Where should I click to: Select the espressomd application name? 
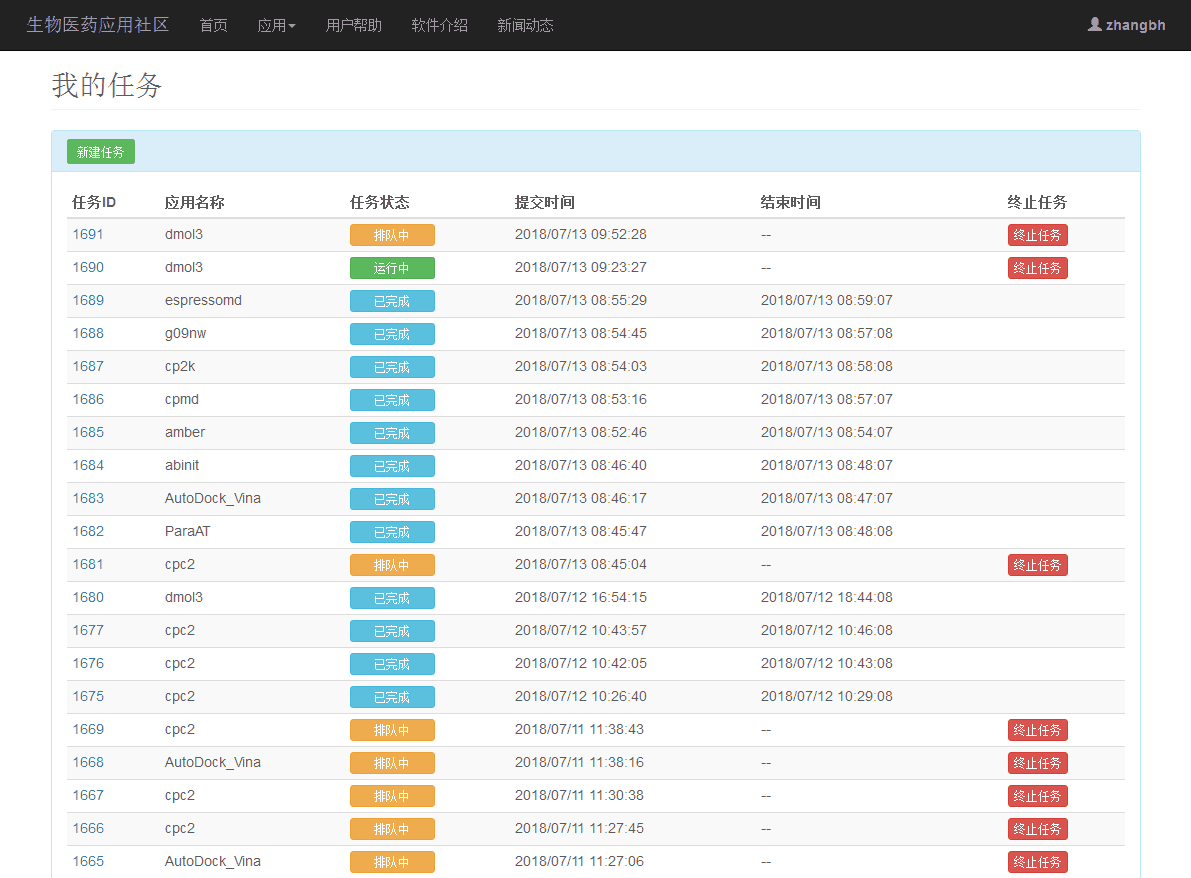tap(204, 301)
